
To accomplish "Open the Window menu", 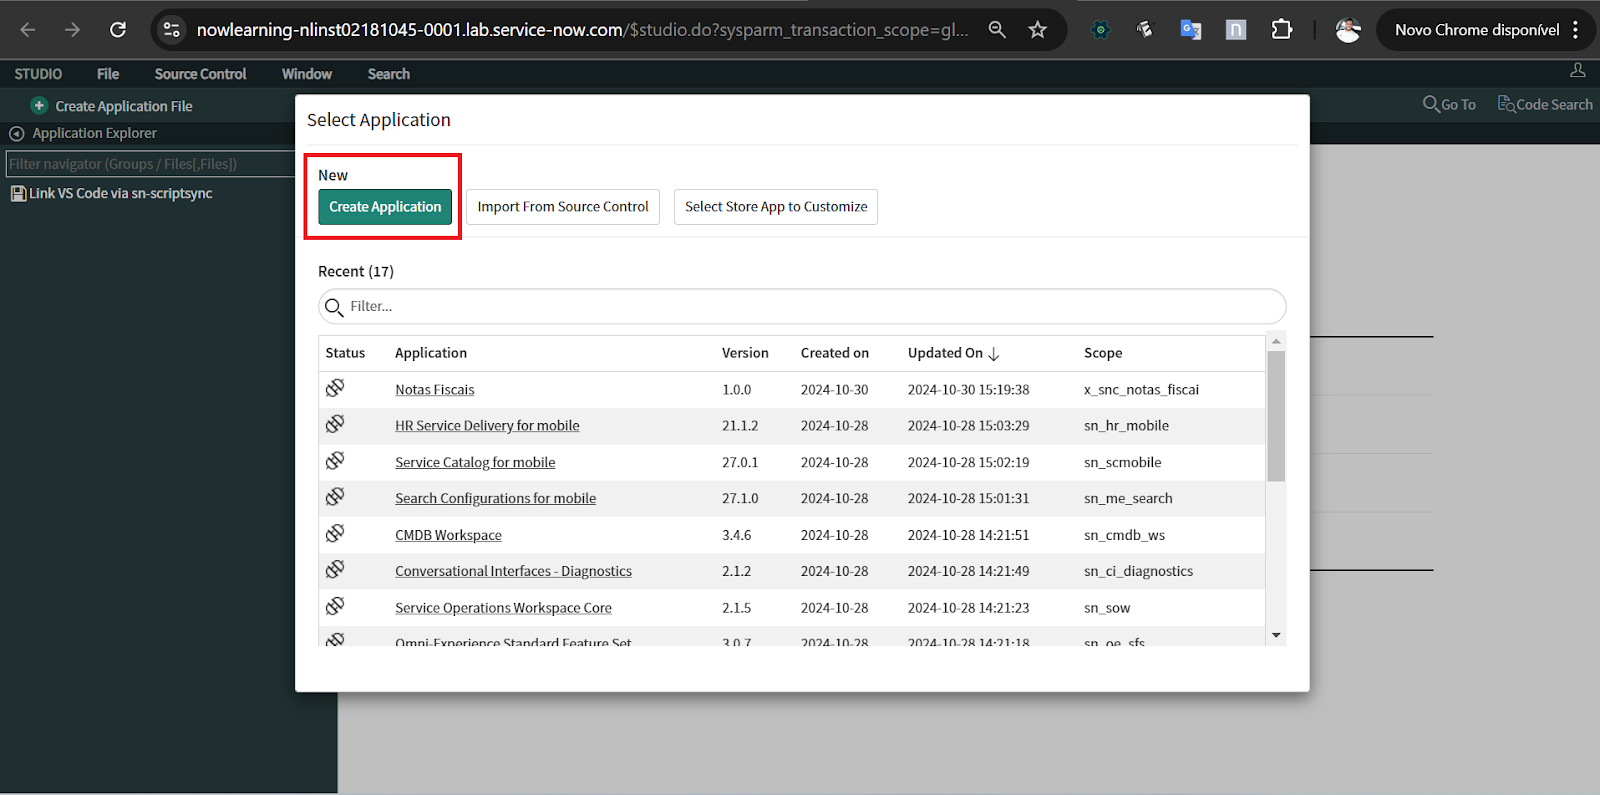I will click(x=307, y=74).
